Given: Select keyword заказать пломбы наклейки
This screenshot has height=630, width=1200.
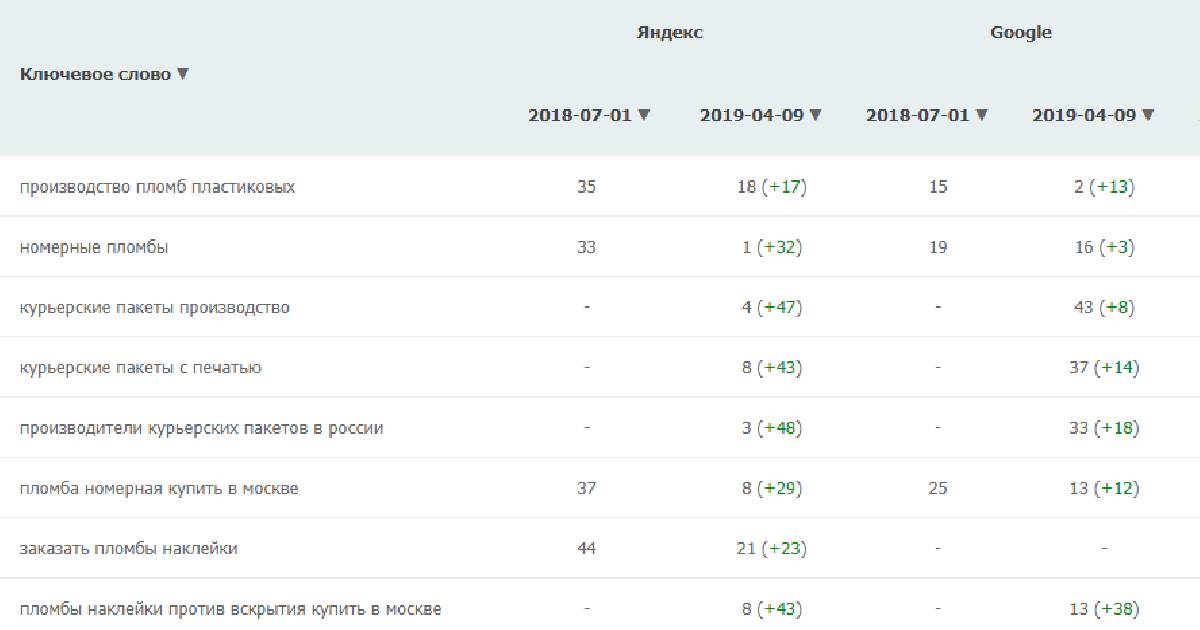Looking at the screenshot, I should pos(129,548).
